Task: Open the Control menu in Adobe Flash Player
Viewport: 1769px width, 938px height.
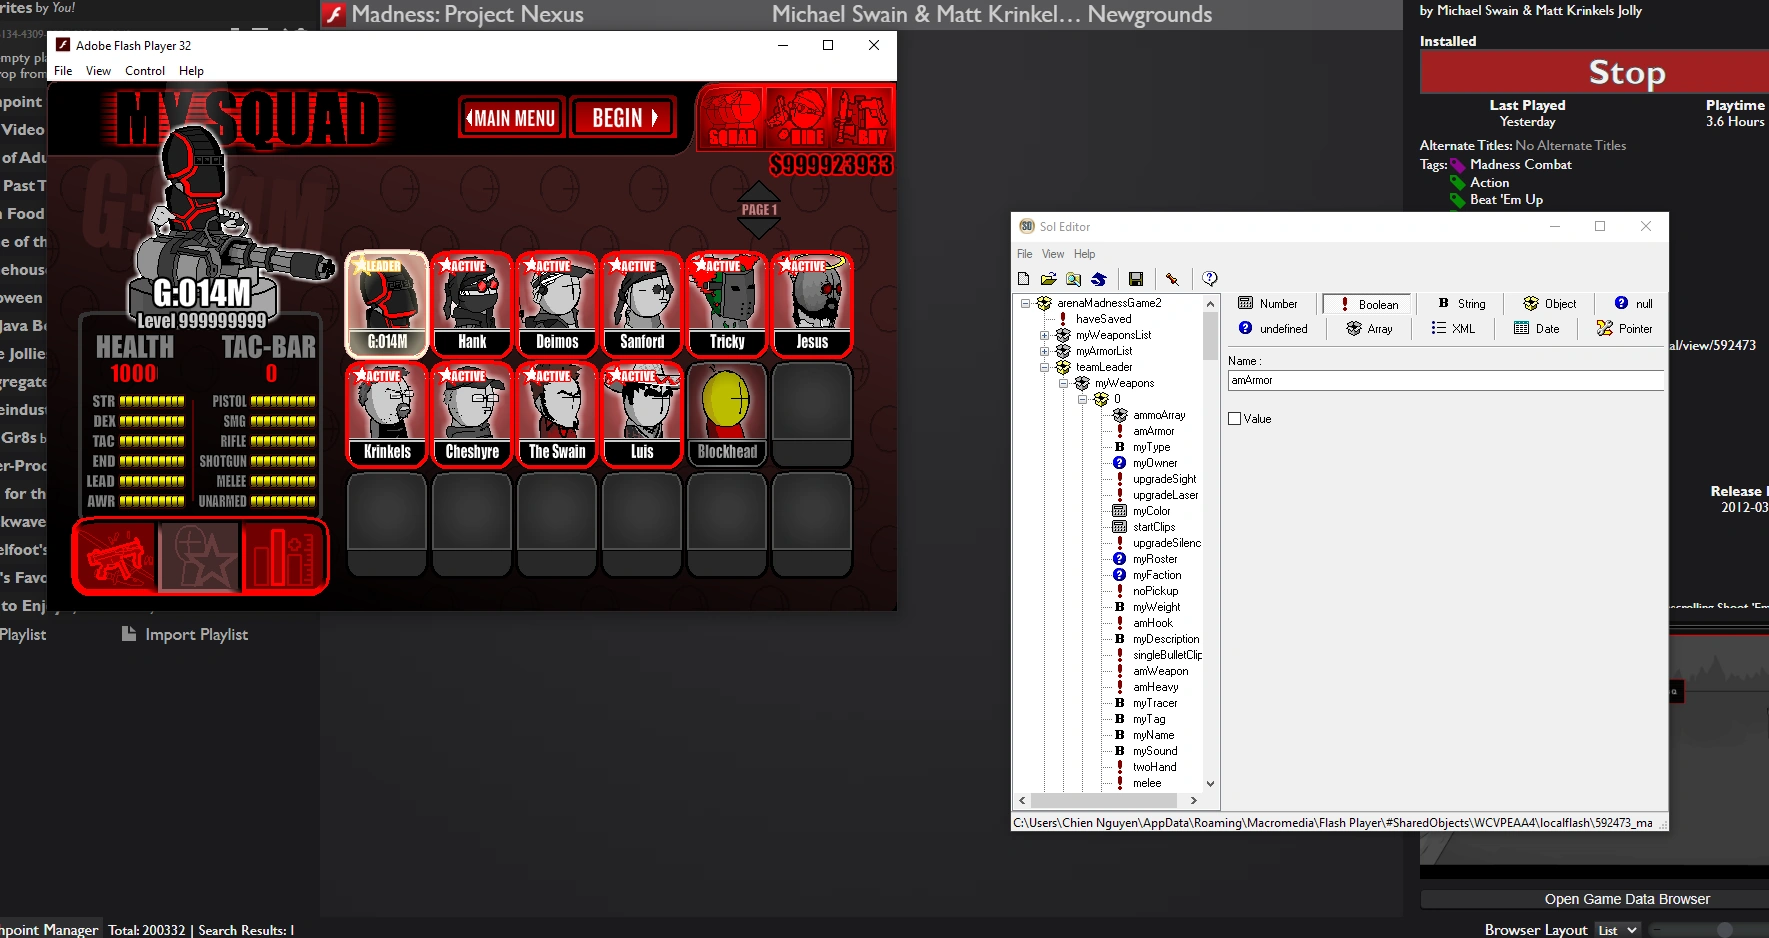Action: coord(145,71)
